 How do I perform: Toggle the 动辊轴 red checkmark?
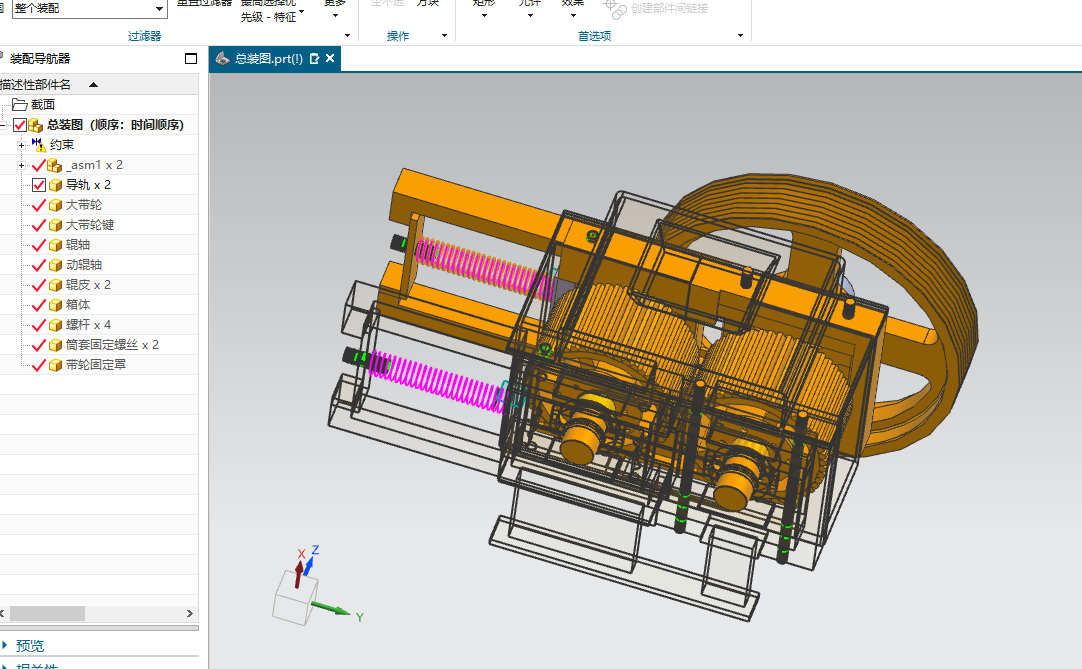click(39, 265)
